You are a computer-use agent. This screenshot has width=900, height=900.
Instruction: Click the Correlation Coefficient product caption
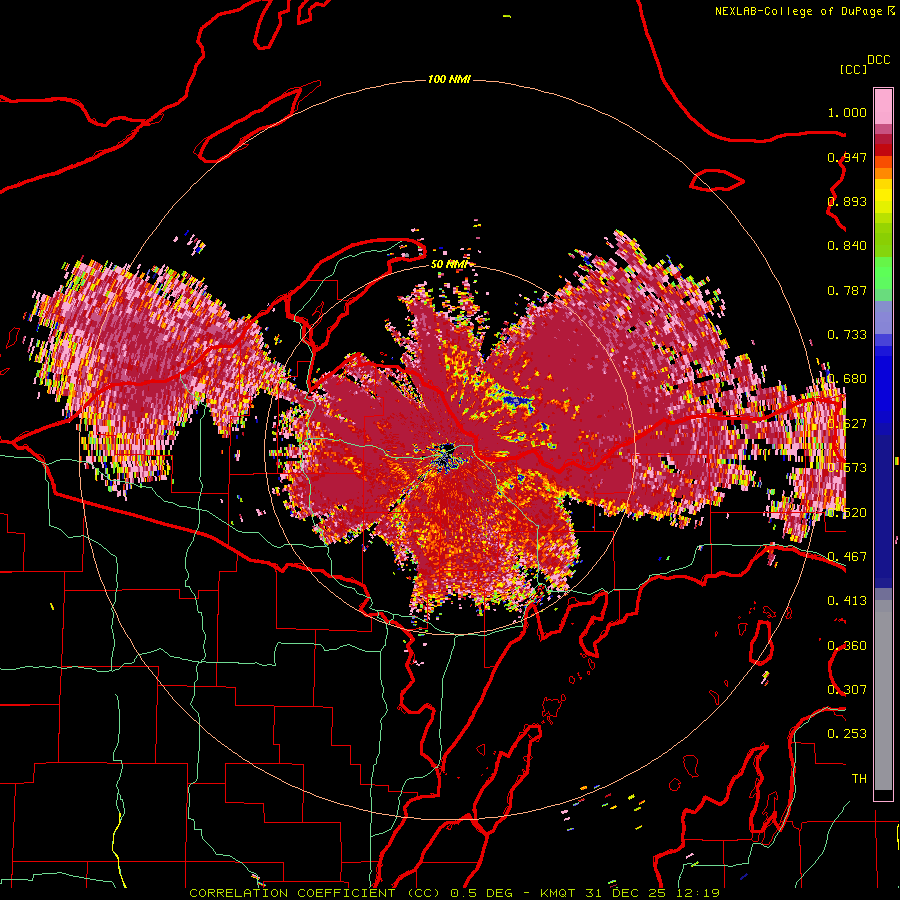(454, 893)
